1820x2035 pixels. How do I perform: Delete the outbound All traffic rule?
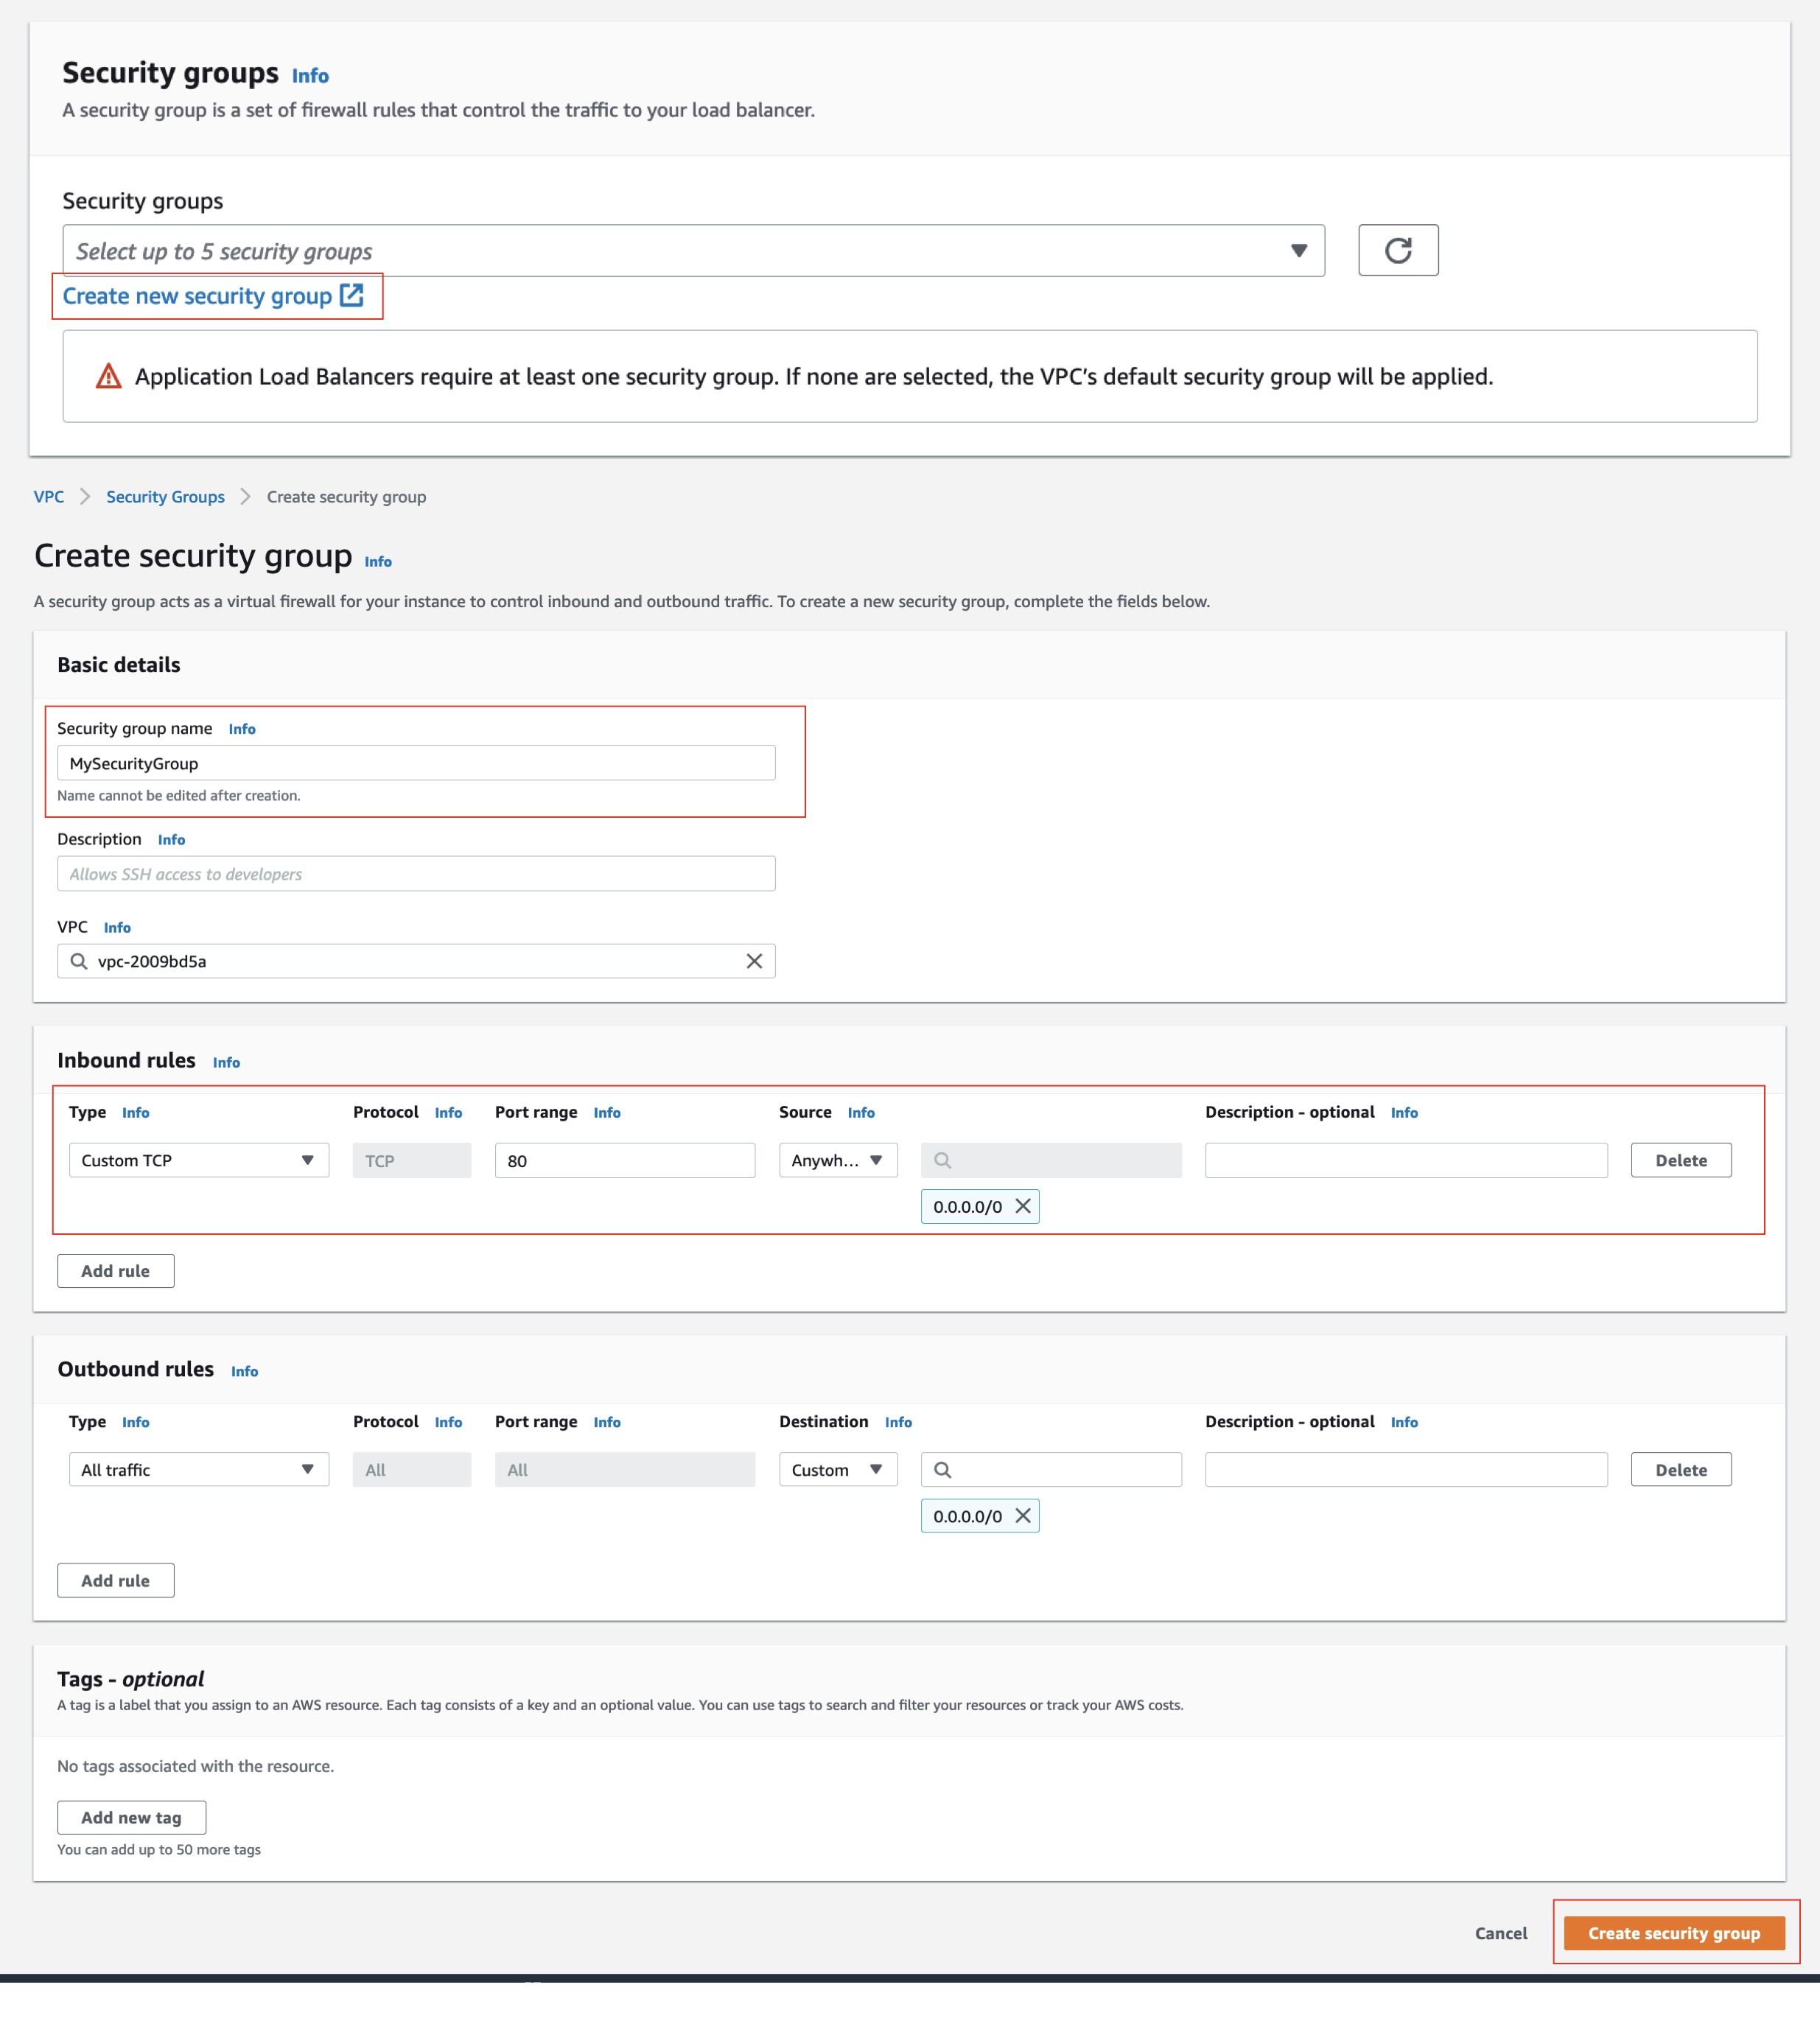point(1681,1469)
